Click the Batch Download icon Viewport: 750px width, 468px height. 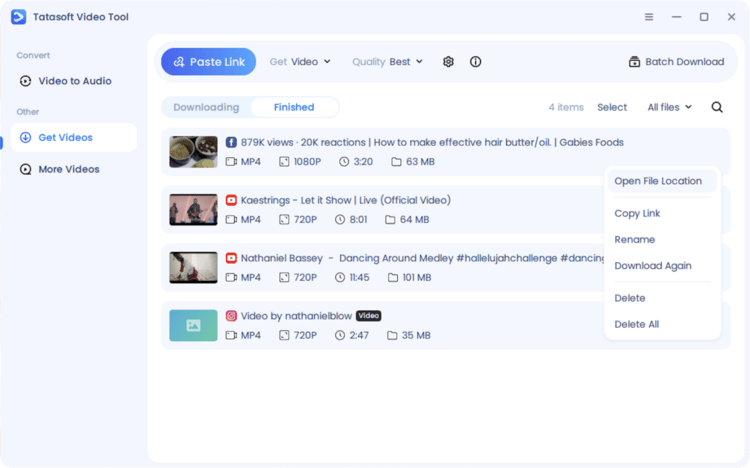click(634, 62)
